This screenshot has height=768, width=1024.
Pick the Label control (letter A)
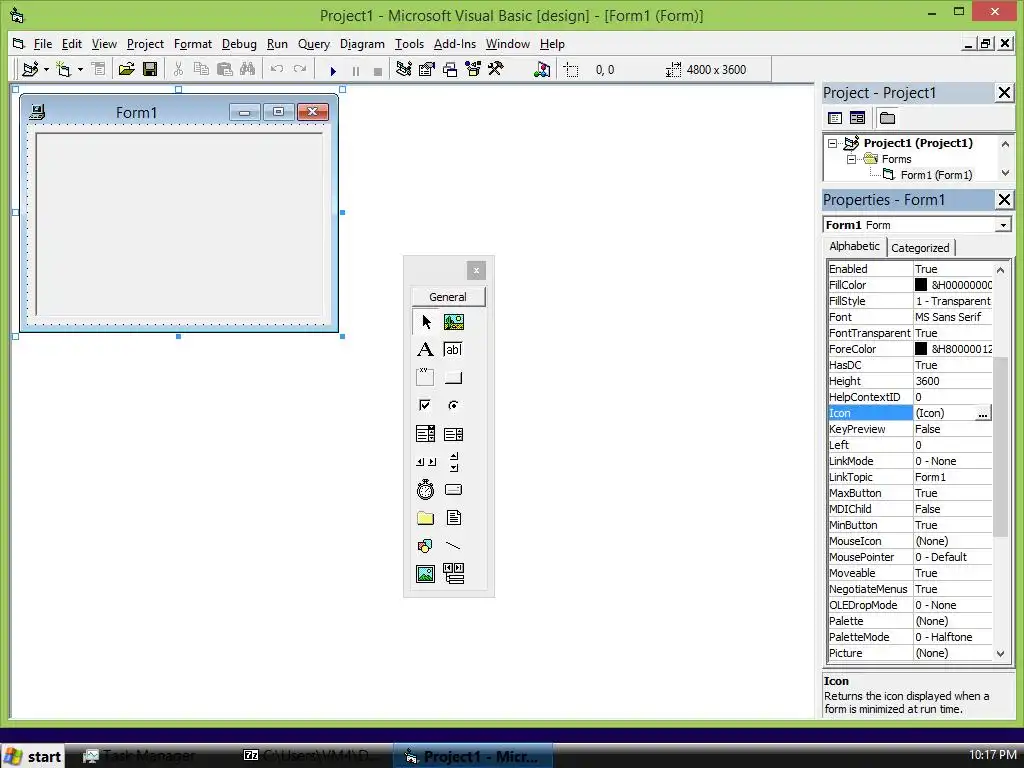[426, 349]
